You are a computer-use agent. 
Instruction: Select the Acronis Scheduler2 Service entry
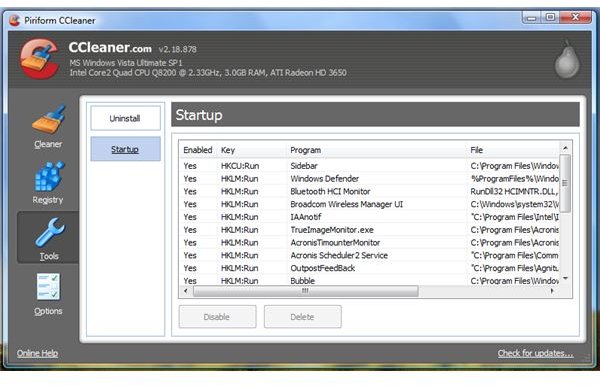click(x=369, y=255)
